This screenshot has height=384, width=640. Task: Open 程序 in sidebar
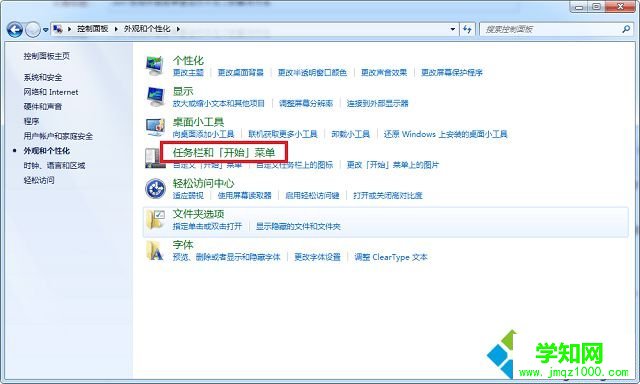pyautogui.click(x=31, y=121)
